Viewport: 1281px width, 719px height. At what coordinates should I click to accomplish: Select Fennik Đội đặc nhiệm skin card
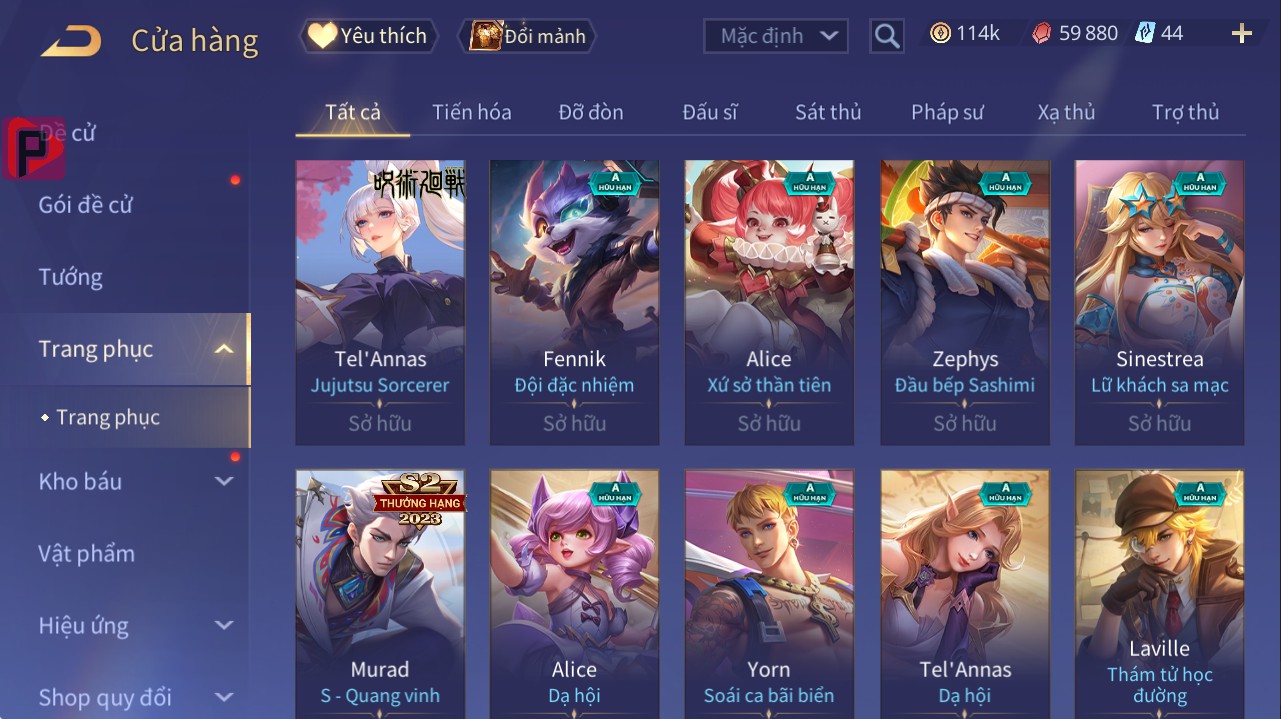click(x=574, y=302)
